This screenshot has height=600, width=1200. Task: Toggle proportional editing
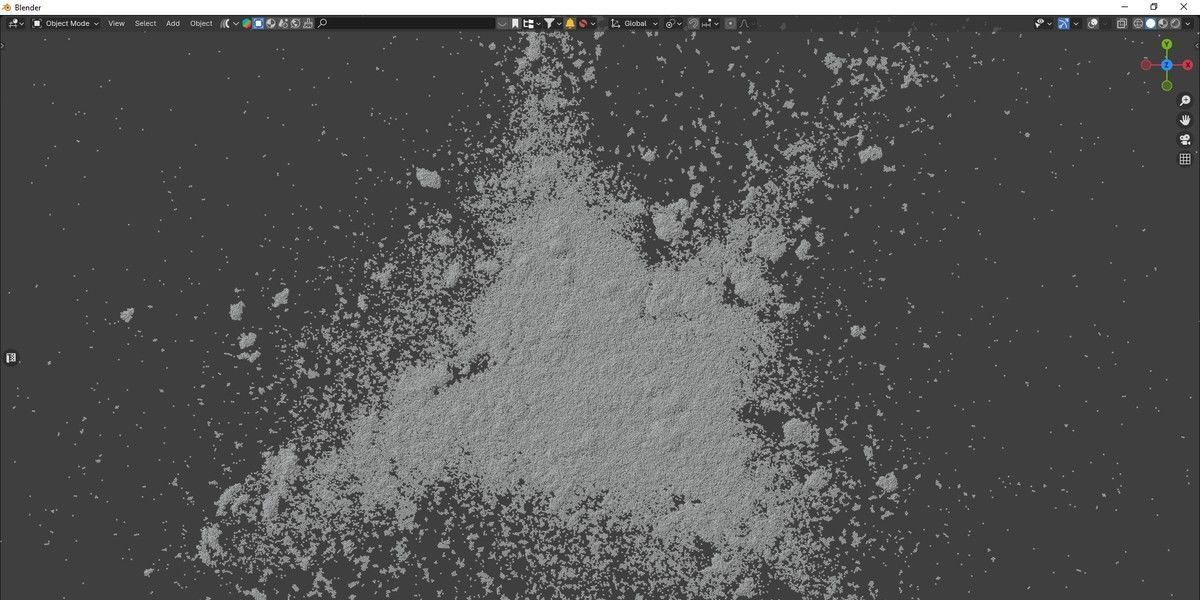click(730, 23)
